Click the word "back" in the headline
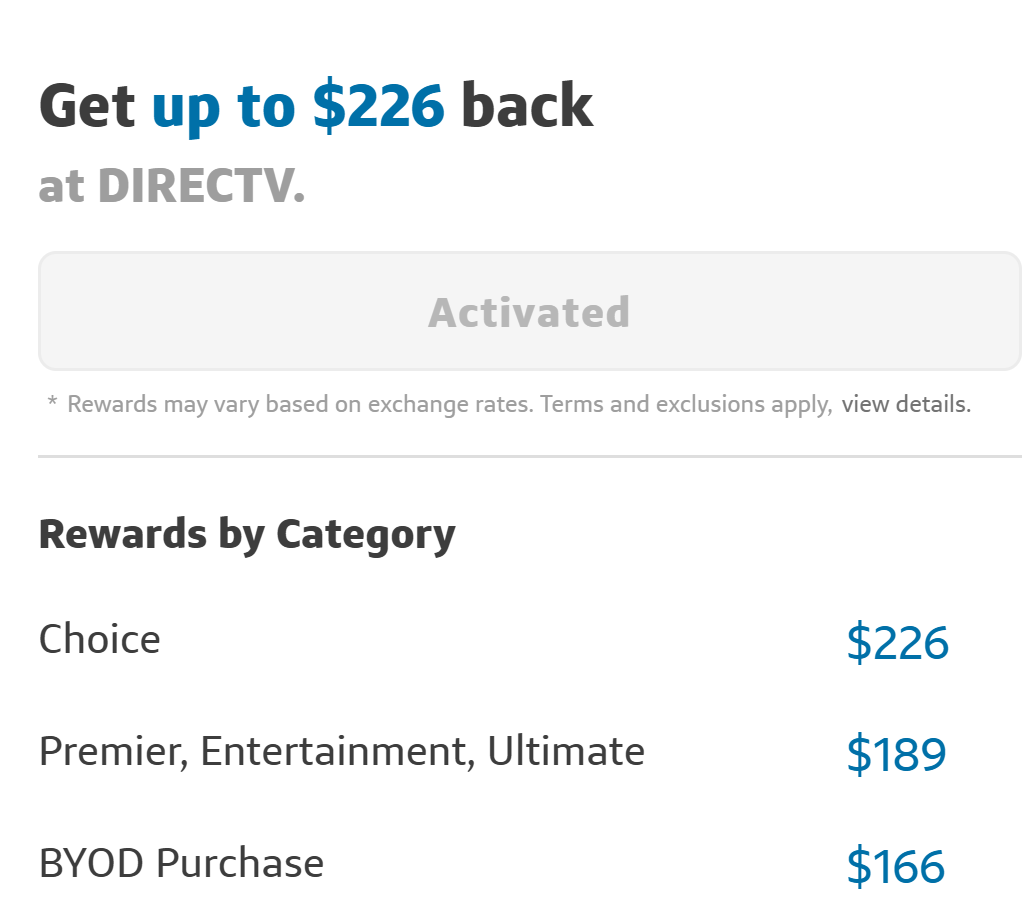Screen dimensions: 1036x922 click(x=527, y=106)
